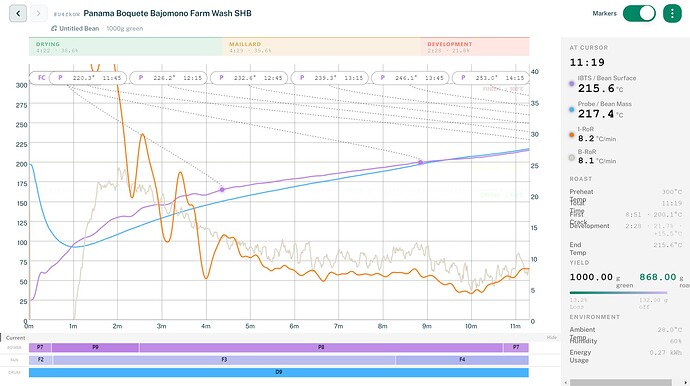This screenshot has height=386, width=690.
Task: Select the P8 power segment
Action: tap(321, 347)
